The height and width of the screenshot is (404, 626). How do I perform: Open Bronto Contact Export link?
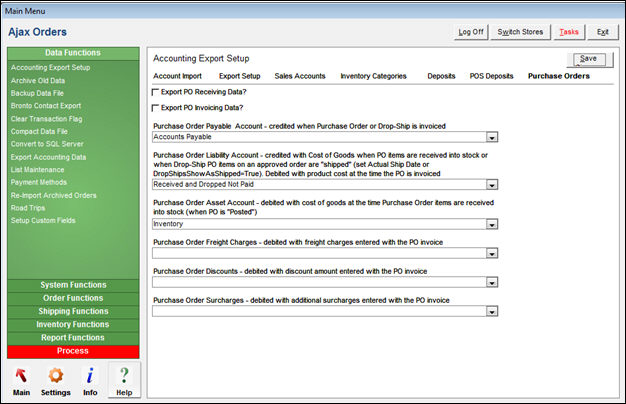pyautogui.click(x=46, y=106)
